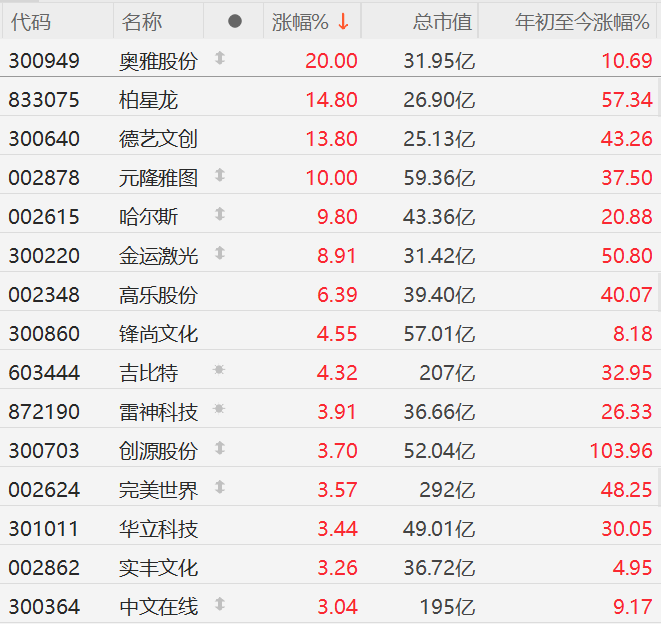The image size is (661, 624).
Task: Click the year-to-date value 4.95
Action: point(633,568)
